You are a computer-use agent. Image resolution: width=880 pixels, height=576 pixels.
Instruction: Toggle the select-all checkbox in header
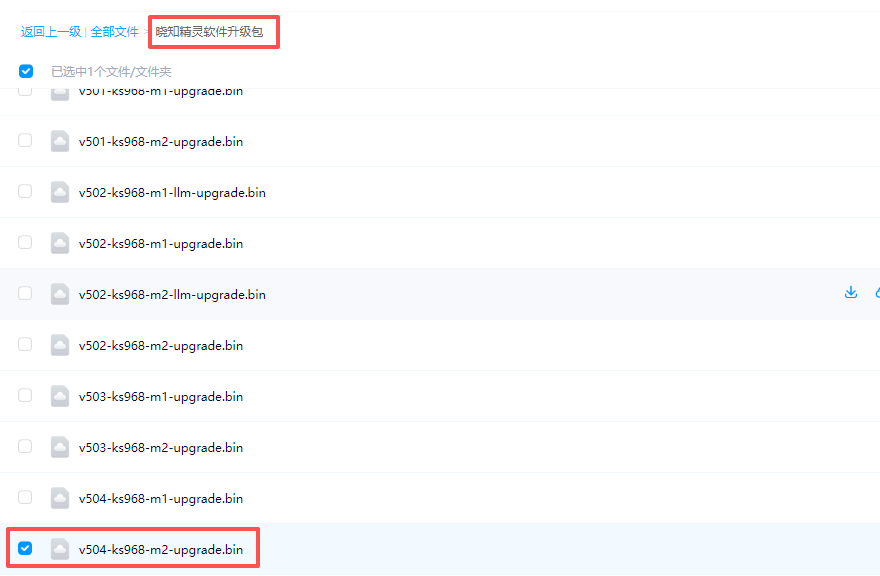[26, 71]
